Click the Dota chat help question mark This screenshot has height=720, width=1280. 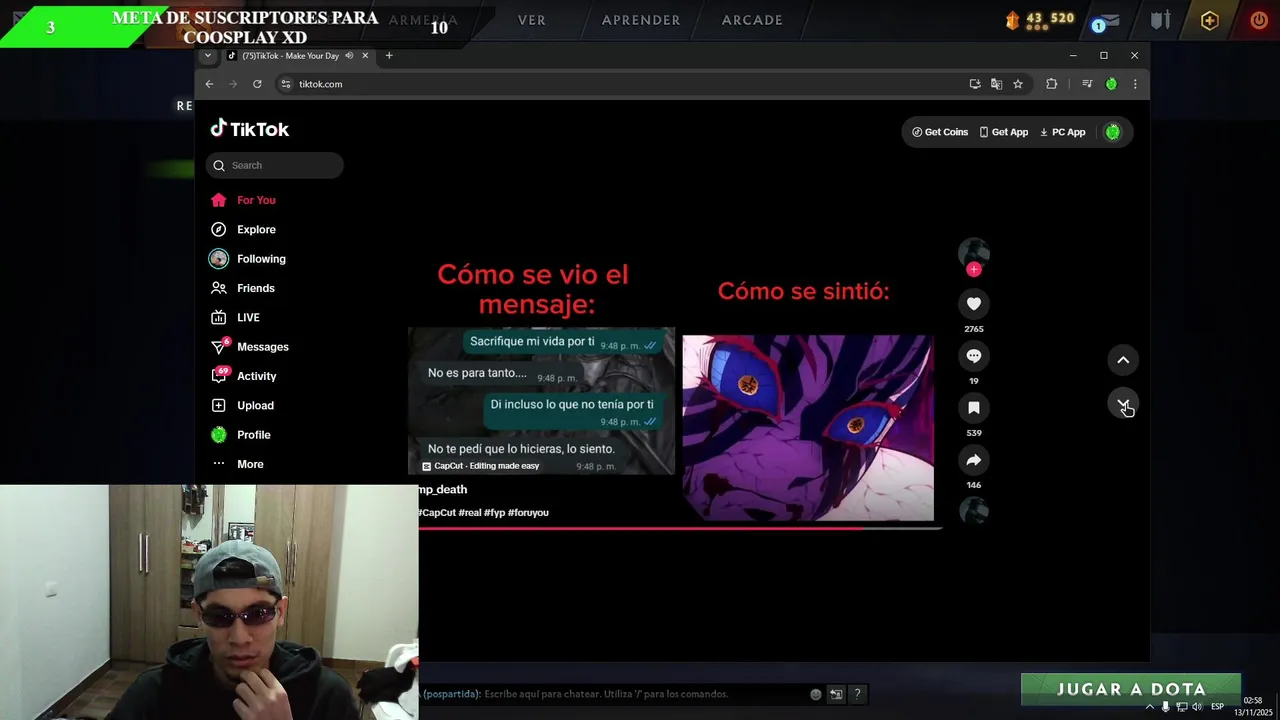[857, 694]
